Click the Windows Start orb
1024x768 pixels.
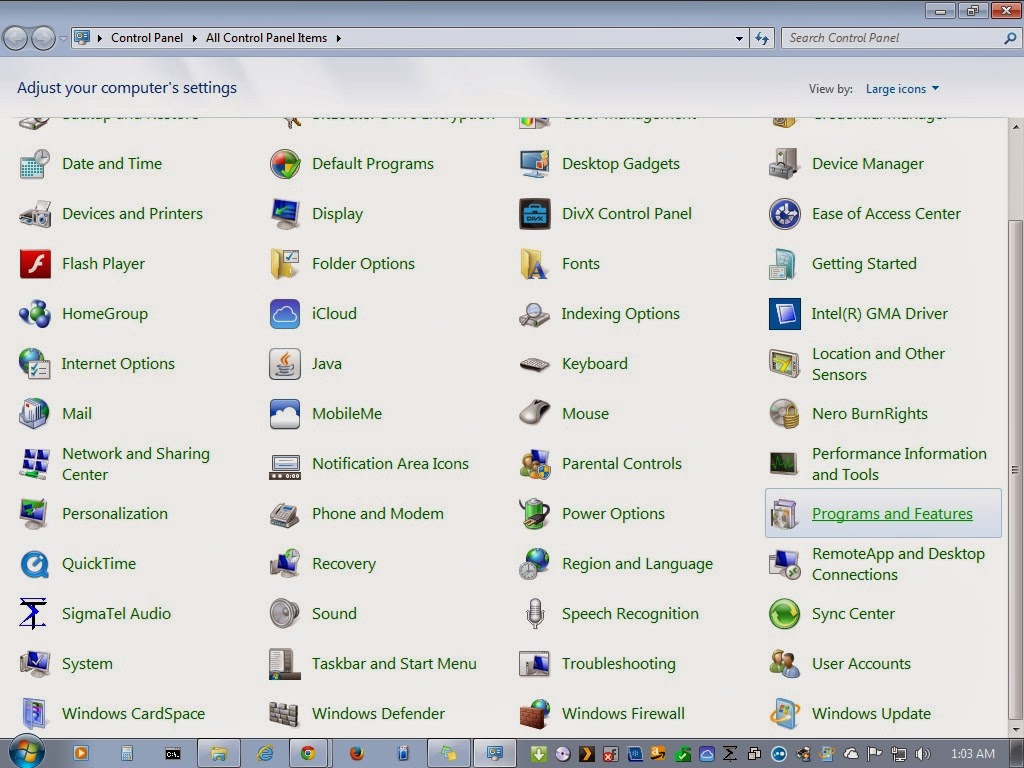(26, 752)
